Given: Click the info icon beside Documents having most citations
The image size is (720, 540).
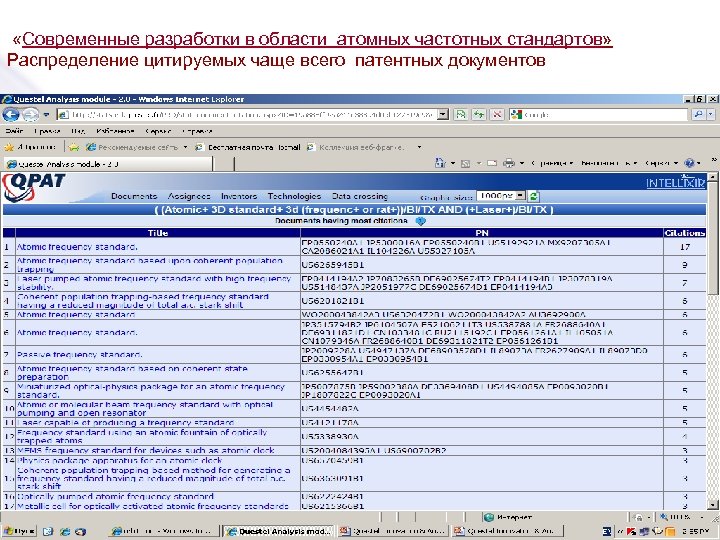Looking at the screenshot, I should [420, 221].
